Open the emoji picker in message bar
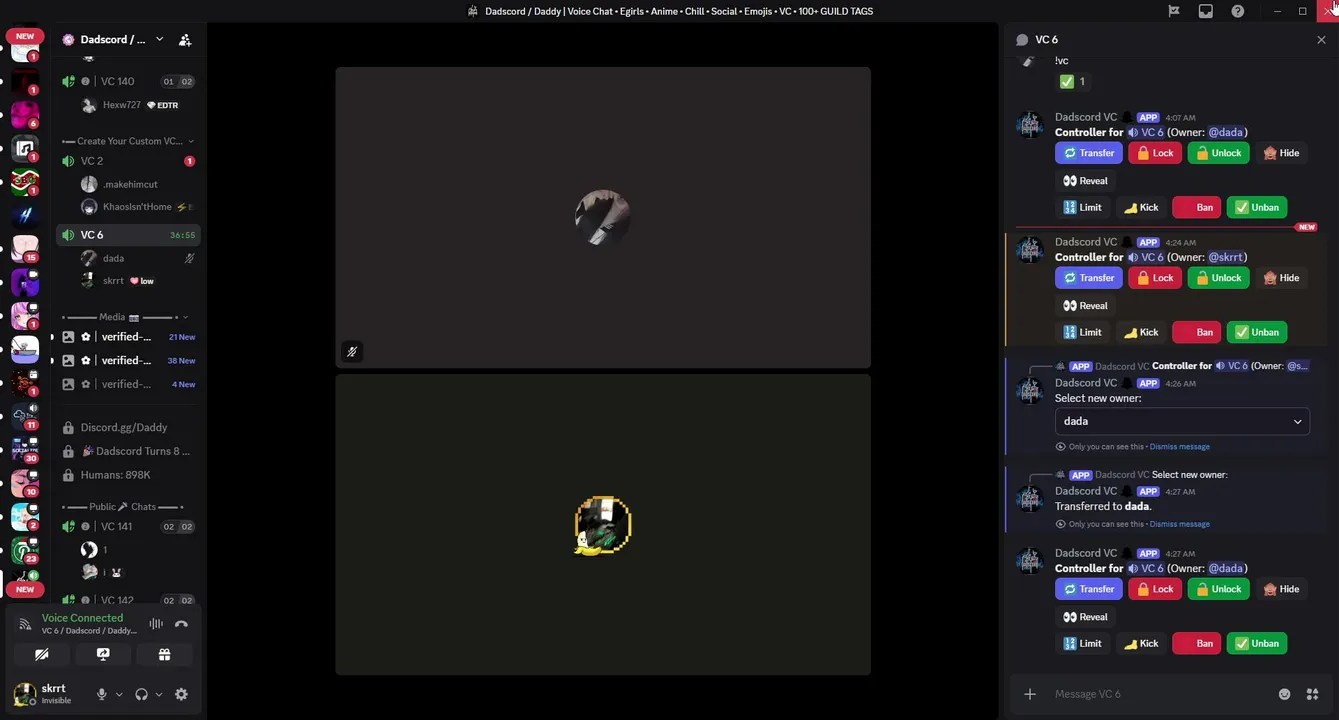The width and height of the screenshot is (1339, 720). tap(1285, 694)
